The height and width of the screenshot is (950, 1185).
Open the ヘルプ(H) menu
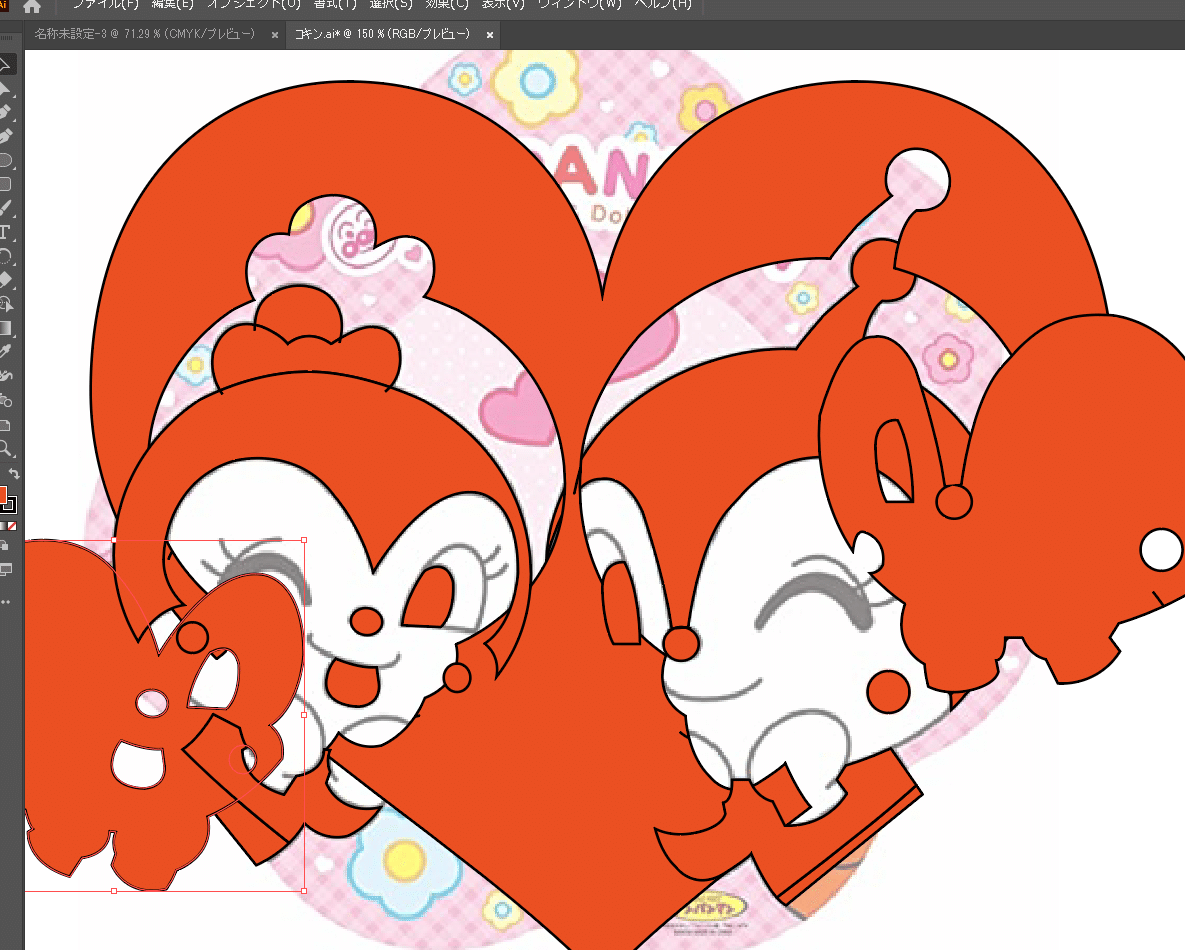[663, 5]
